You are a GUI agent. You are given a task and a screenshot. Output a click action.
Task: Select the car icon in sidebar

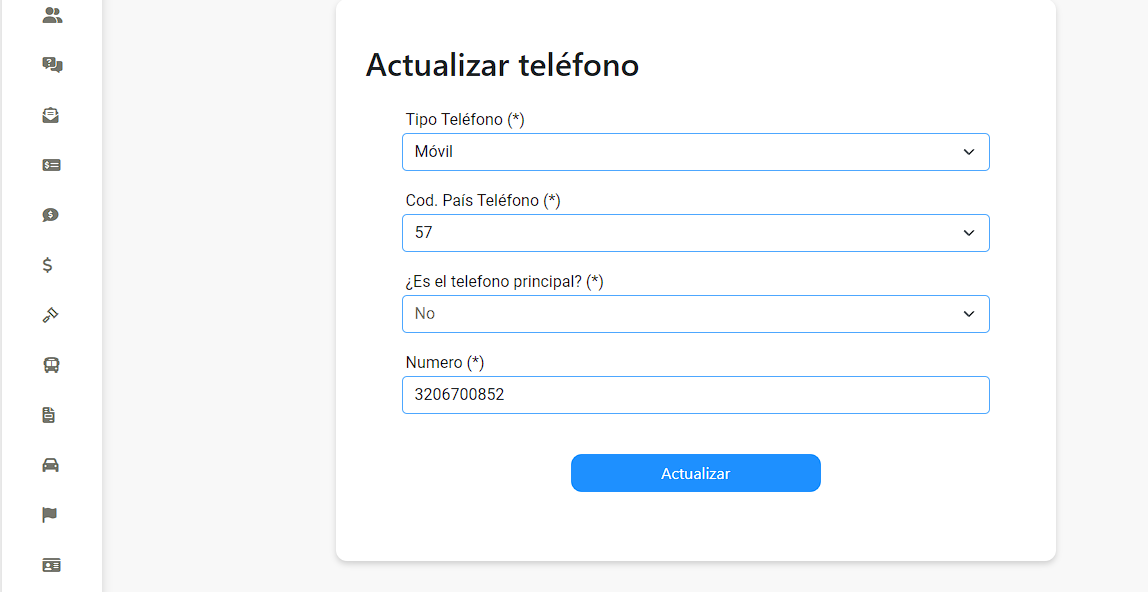[x=51, y=465]
